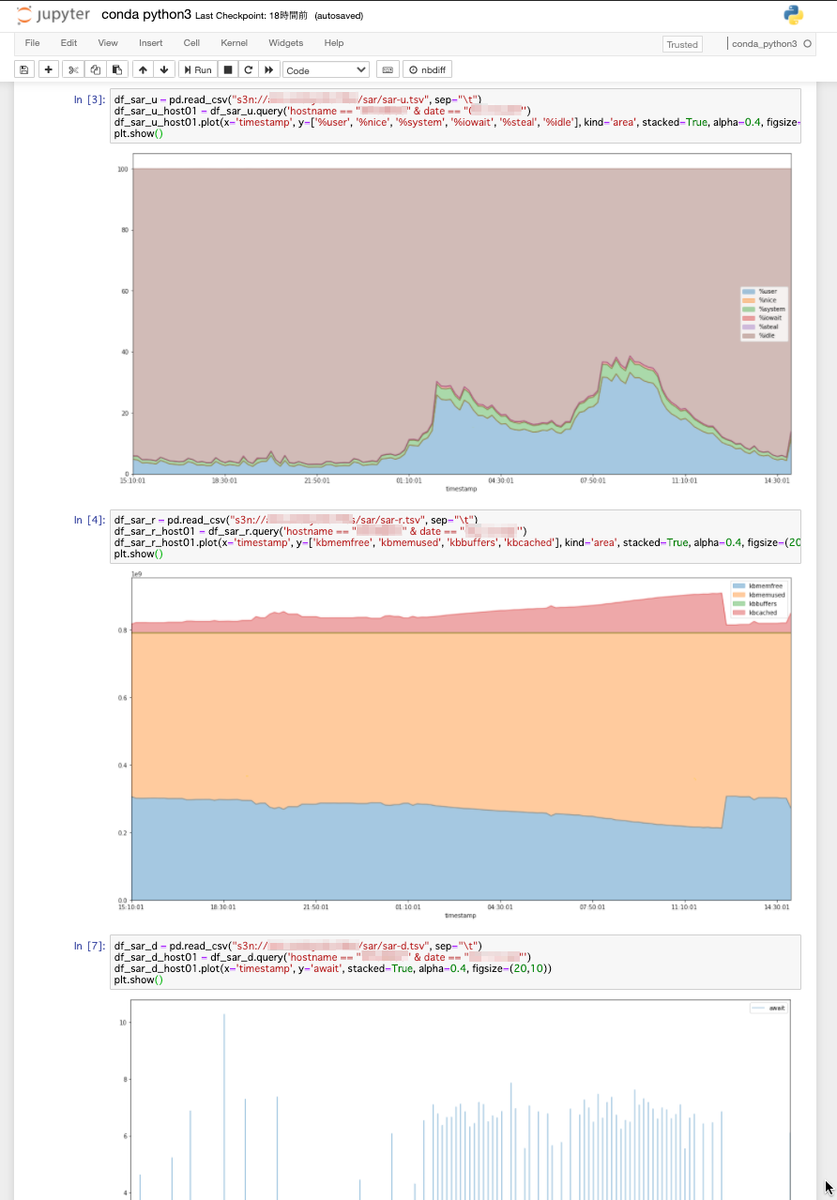
Task: Click the memory usage stacked area chart
Action: (x=460, y=737)
